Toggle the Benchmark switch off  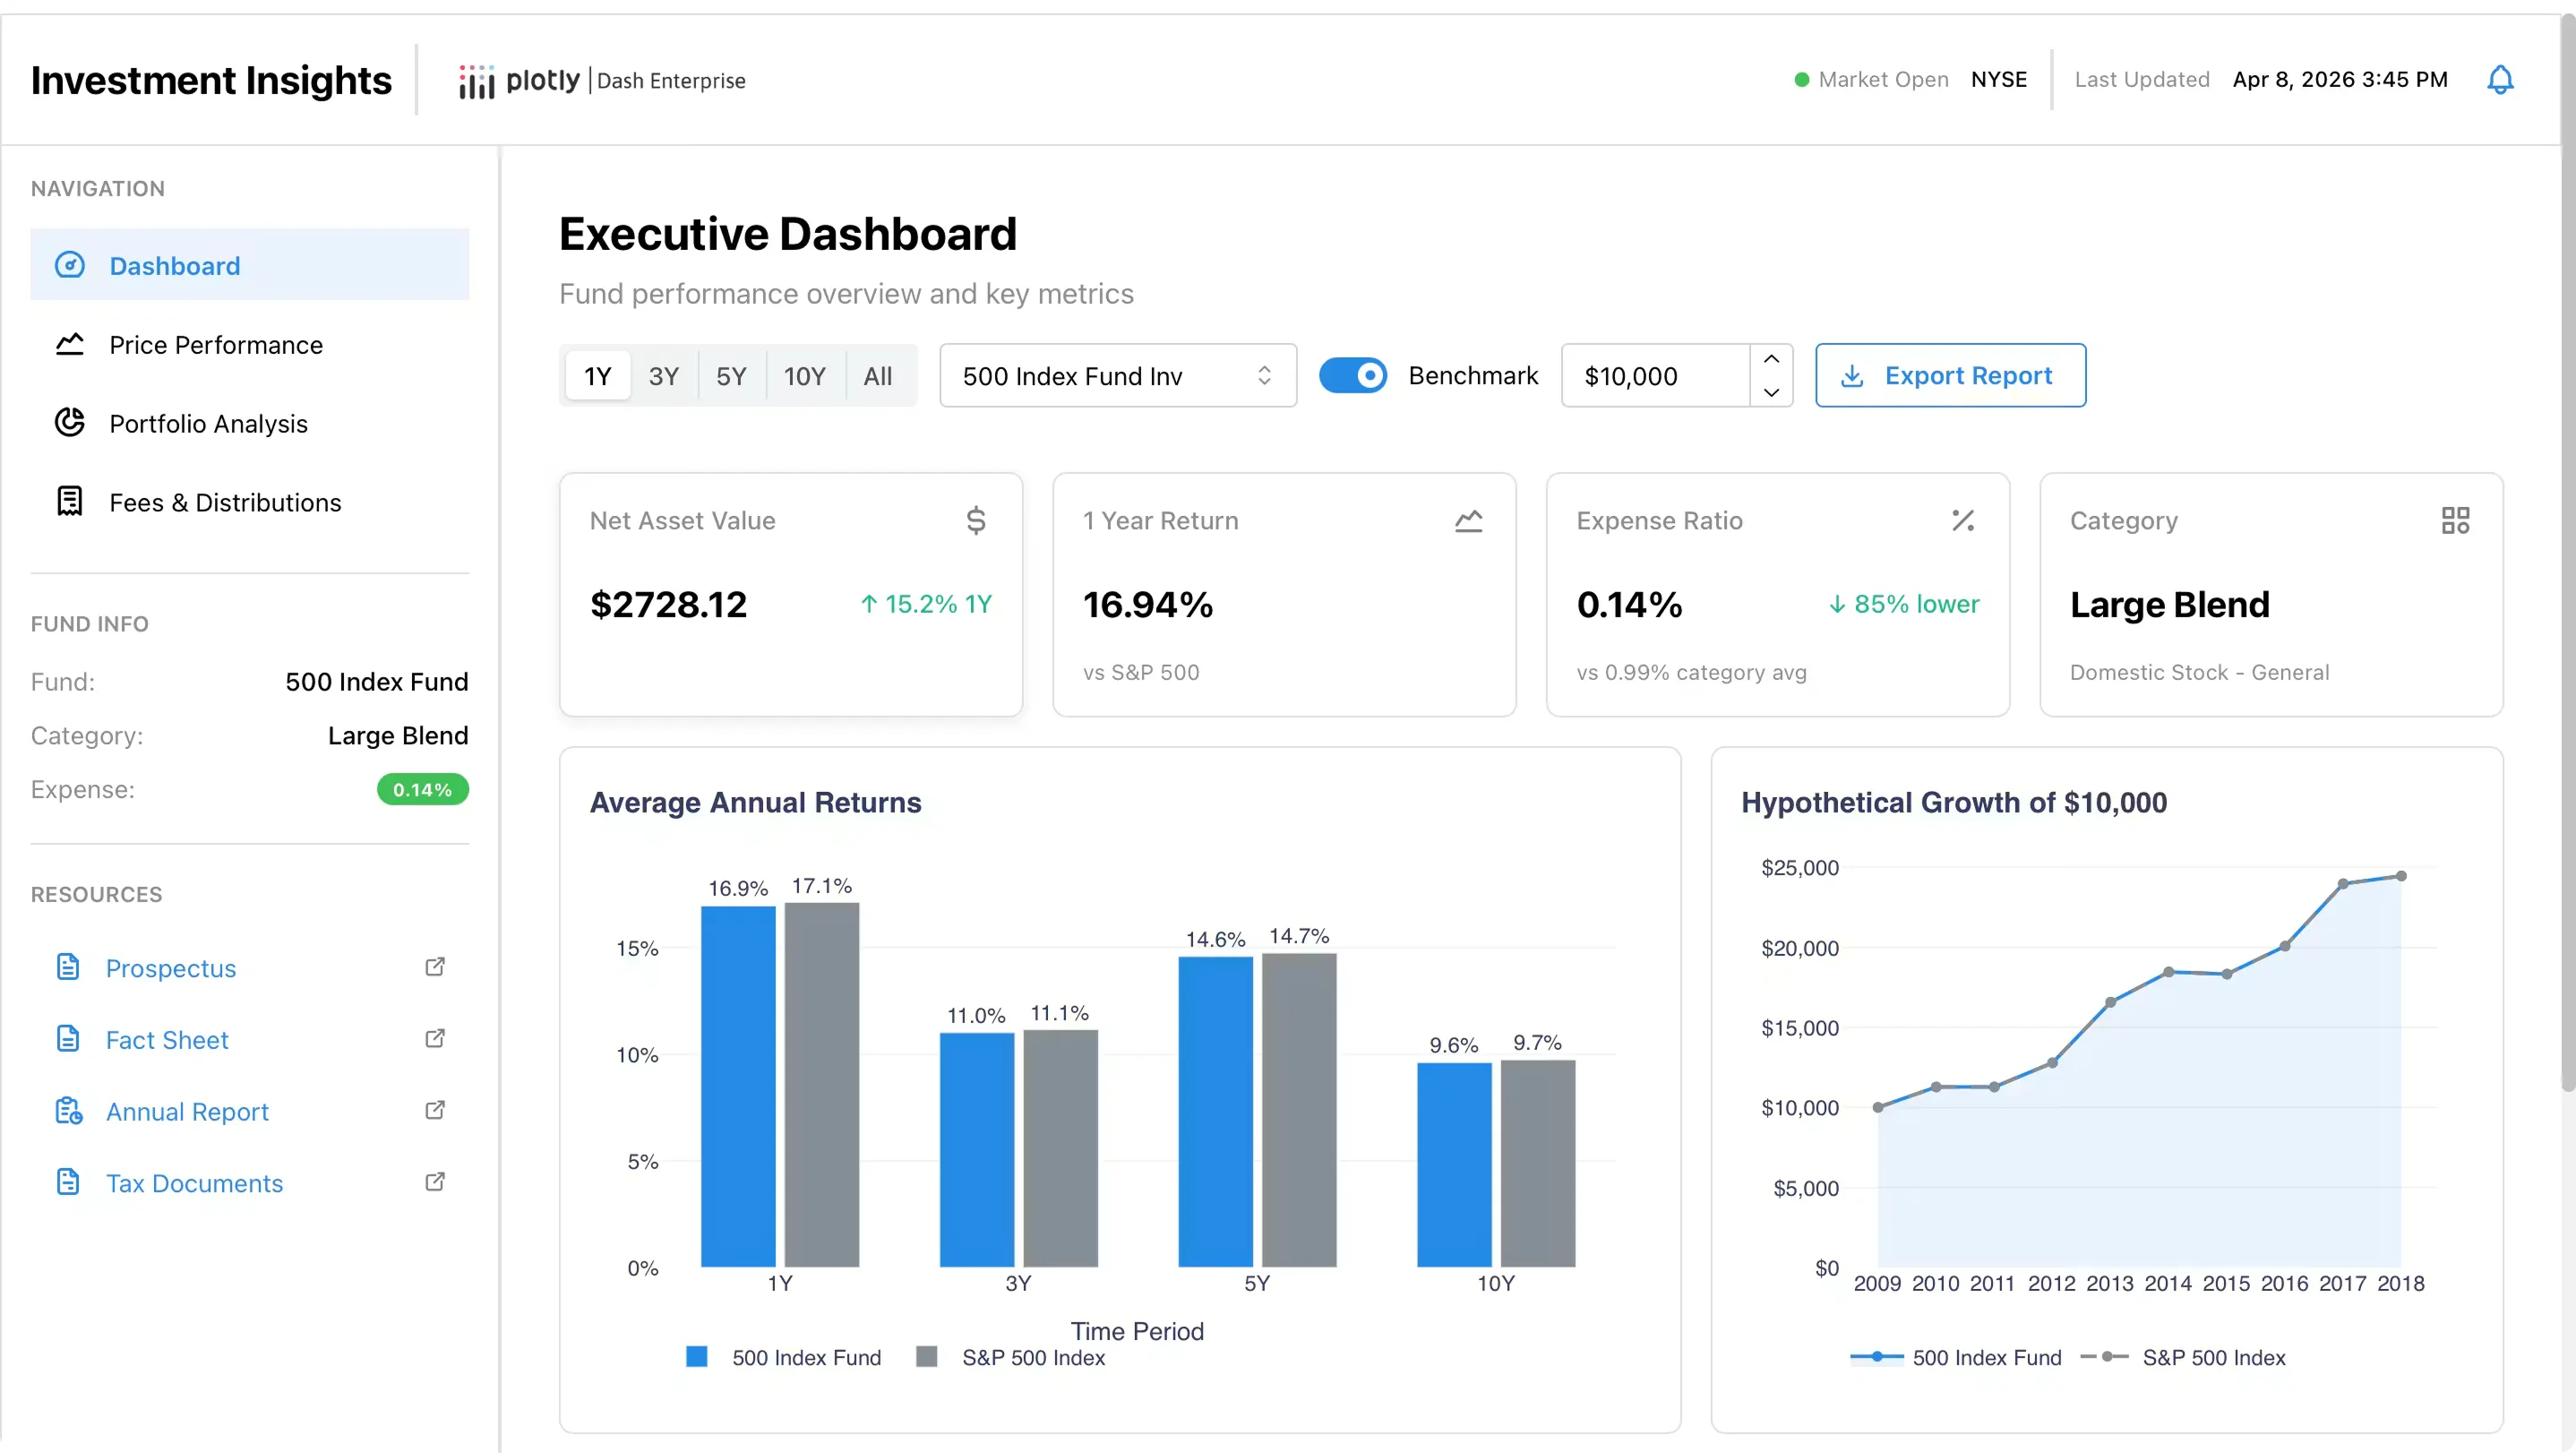[x=1353, y=376]
